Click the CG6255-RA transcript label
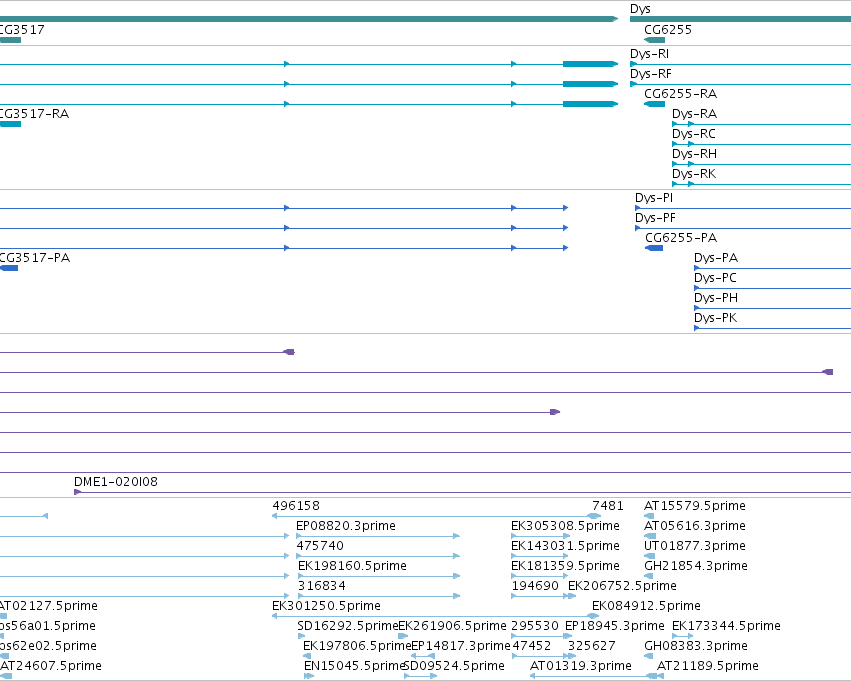Screen dimensions: 851x681 pos(680,94)
